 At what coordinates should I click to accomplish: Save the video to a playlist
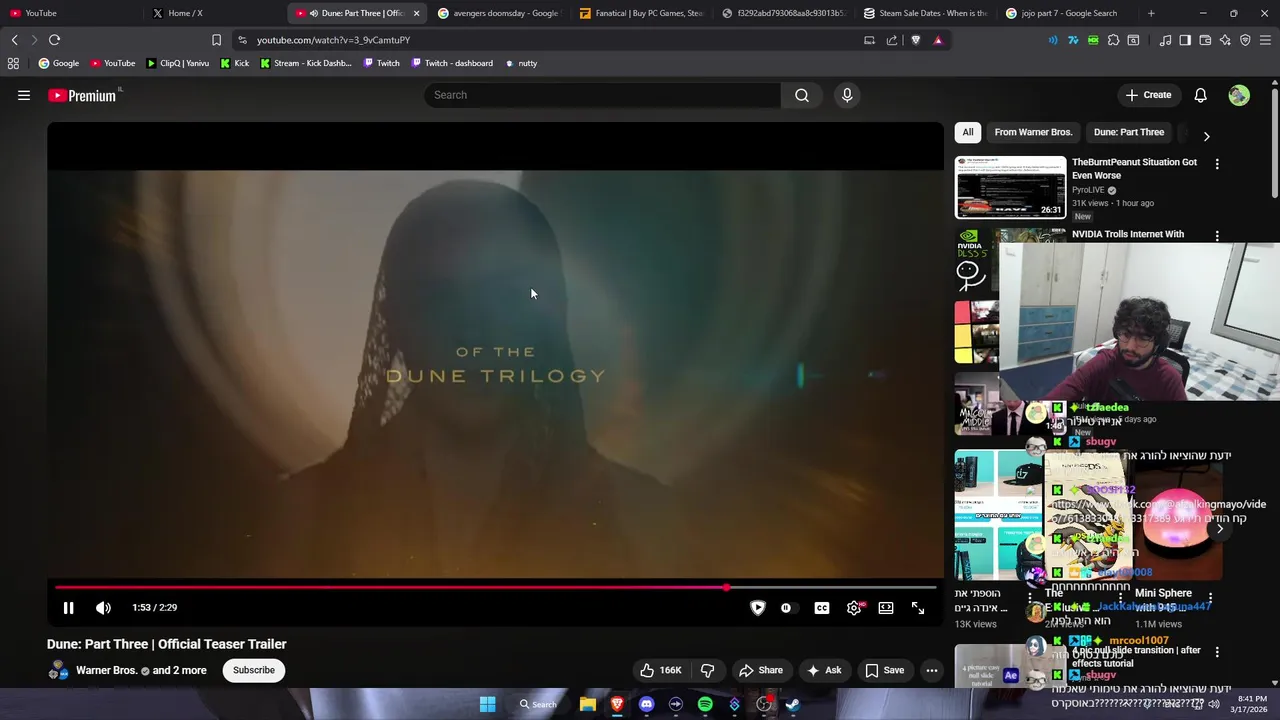(884, 670)
